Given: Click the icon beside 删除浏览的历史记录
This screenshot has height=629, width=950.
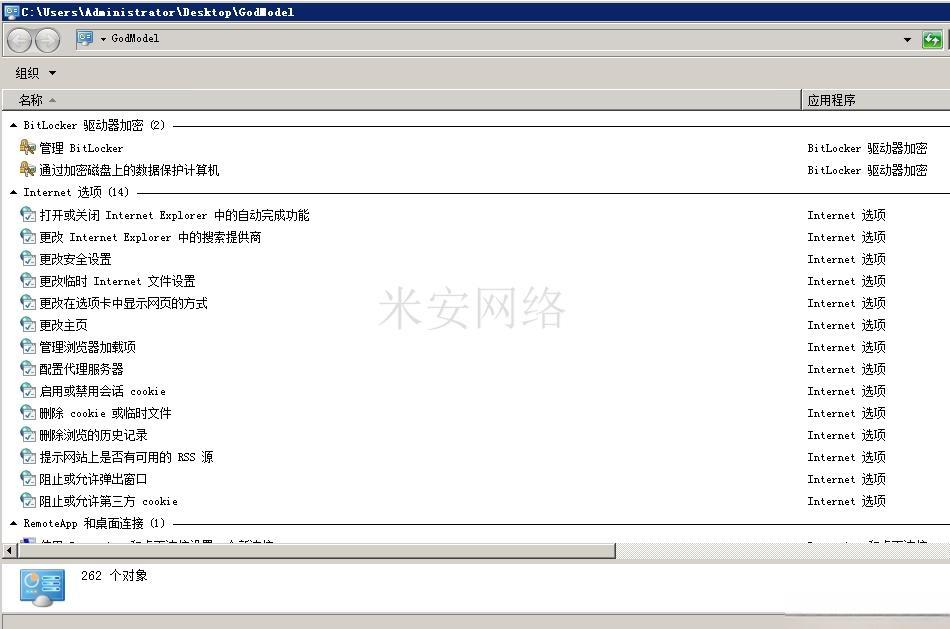Looking at the screenshot, I should tap(28, 434).
